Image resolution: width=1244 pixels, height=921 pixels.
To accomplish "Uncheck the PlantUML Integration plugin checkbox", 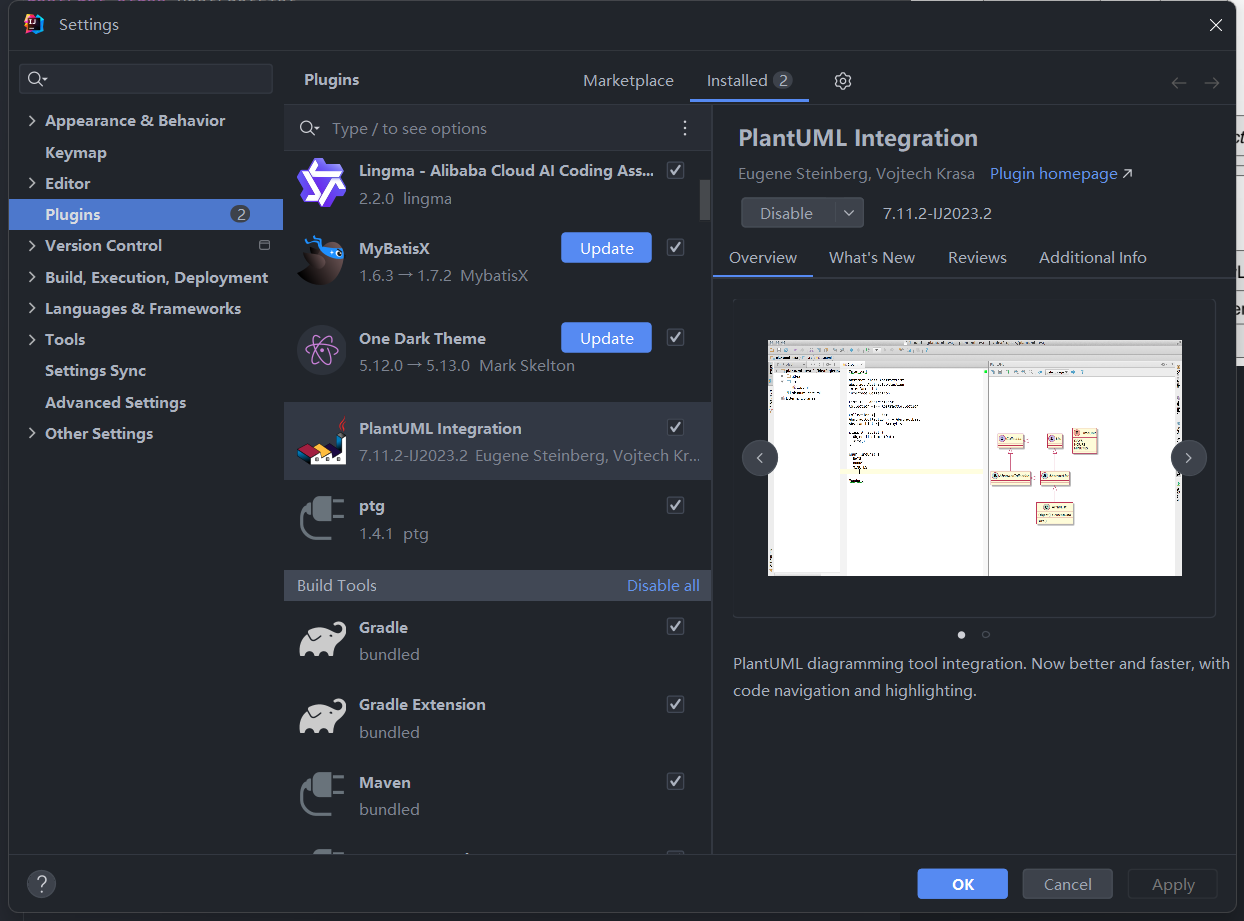I will point(676,428).
